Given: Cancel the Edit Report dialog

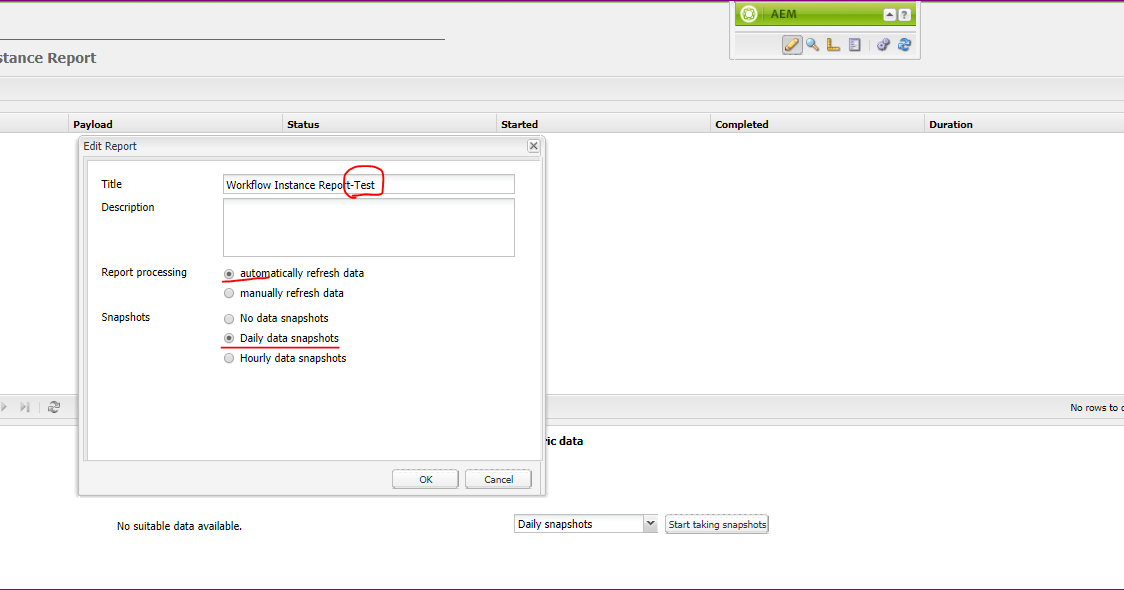Looking at the screenshot, I should click(498, 478).
